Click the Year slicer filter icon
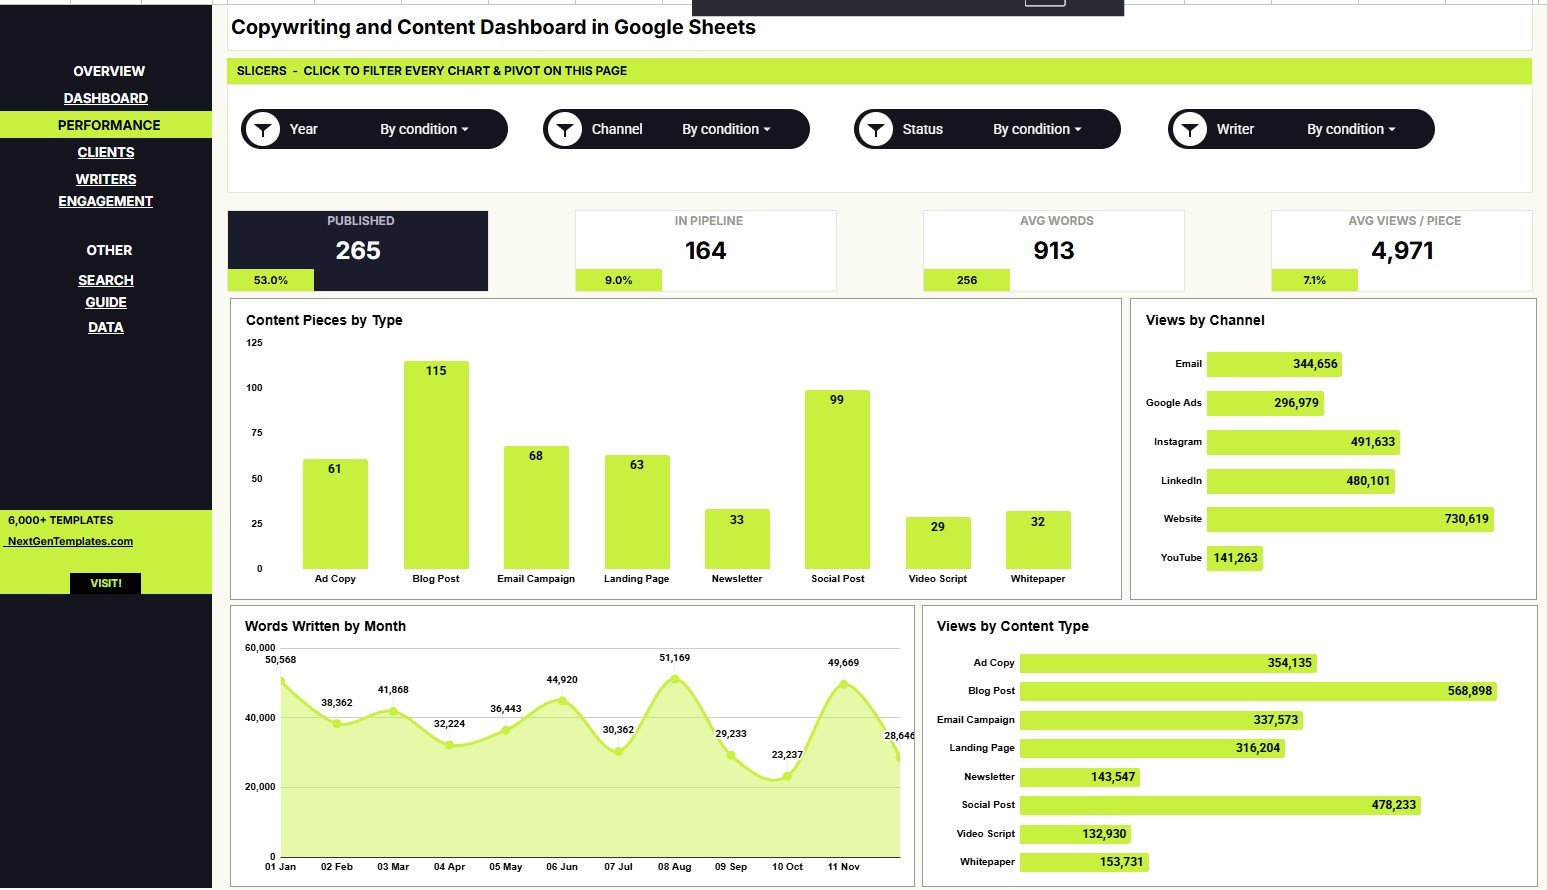The width and height of the screenshot is (1547, 890). pyautogui.click(x=263, y=129)
